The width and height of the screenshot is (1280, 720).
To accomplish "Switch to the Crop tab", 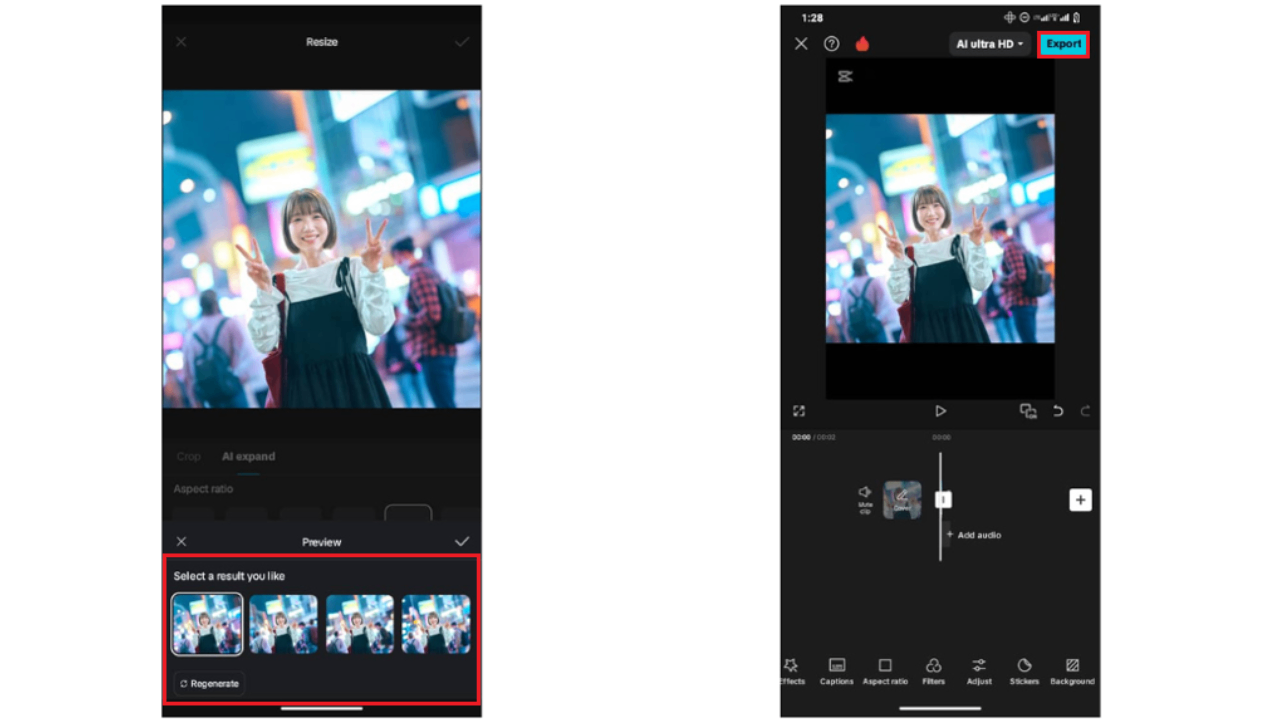I will click(x=188, y=456).
